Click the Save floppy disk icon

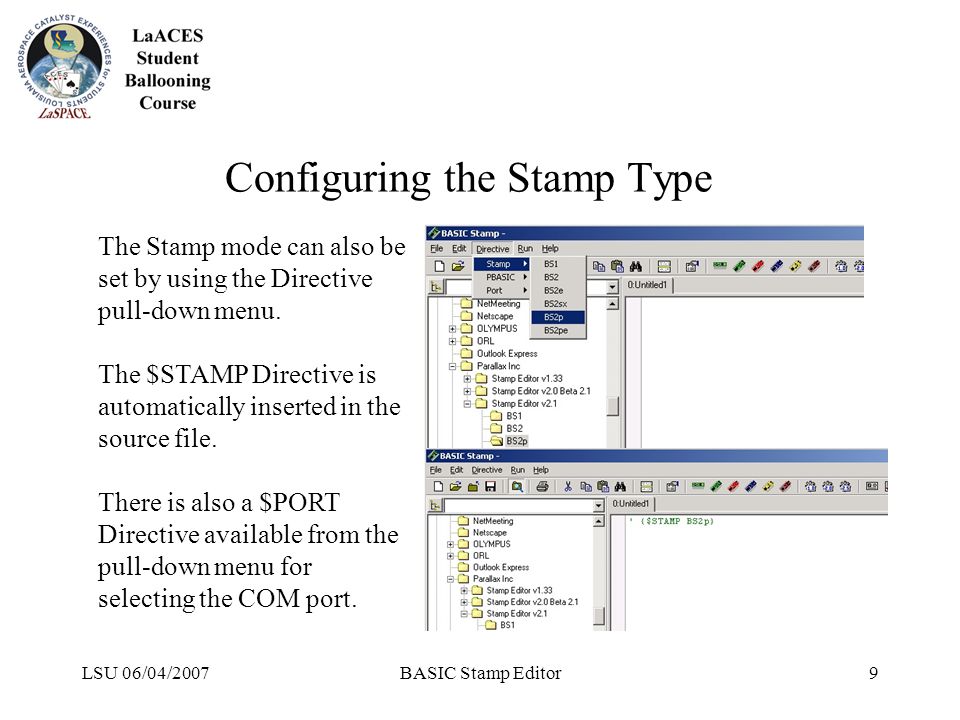pos(490,487)
